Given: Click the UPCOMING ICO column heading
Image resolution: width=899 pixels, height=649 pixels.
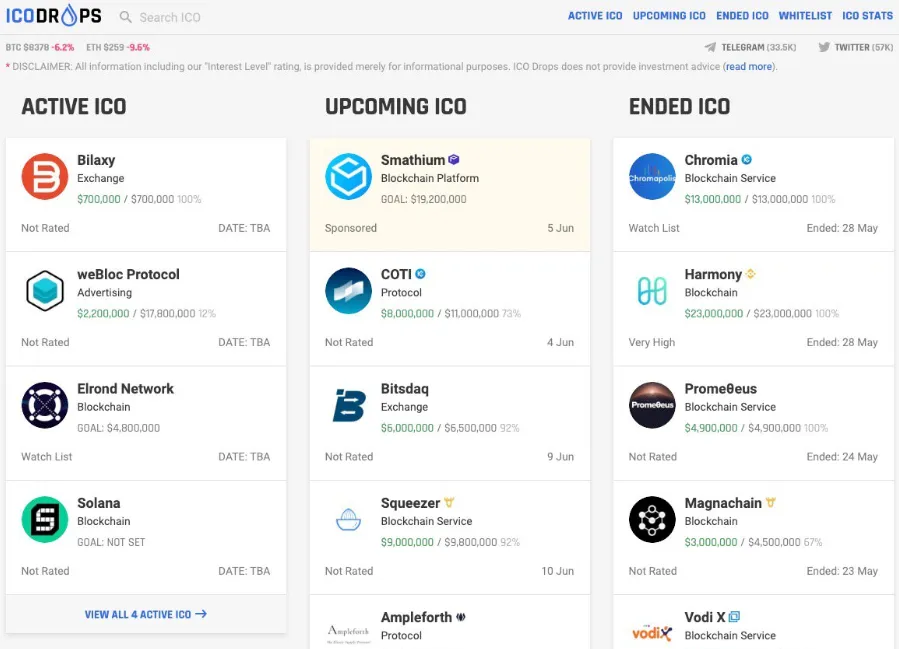Looking at the screenshot, I should tap(396, 107).
